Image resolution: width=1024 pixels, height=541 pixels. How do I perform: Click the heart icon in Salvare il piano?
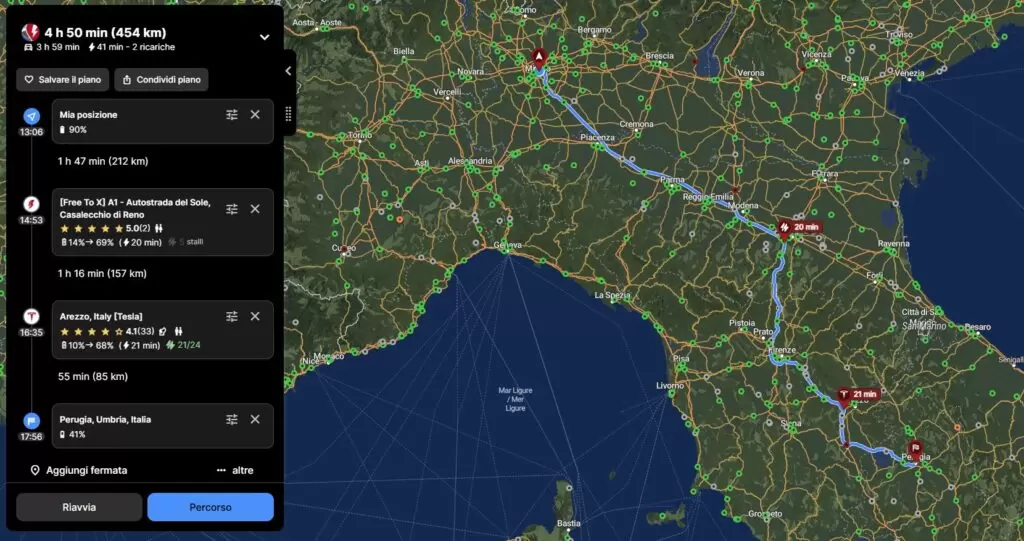tap(29, 80)
